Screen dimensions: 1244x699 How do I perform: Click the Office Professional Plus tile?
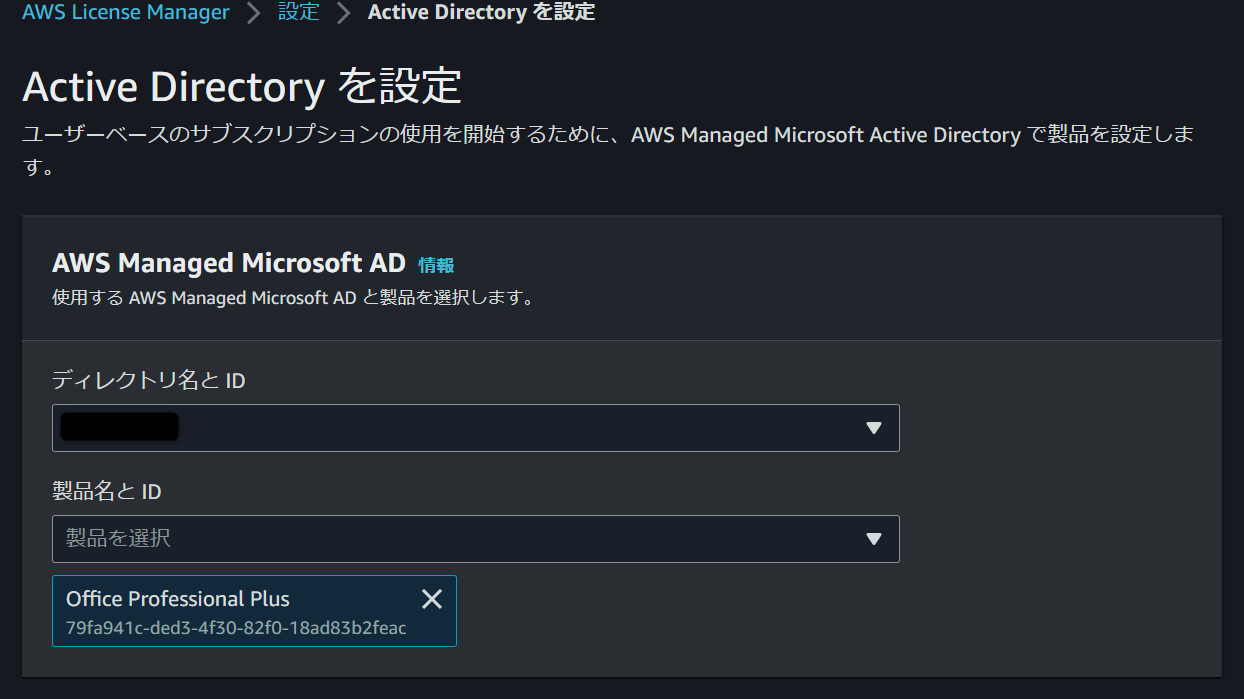tap(254, 611)
